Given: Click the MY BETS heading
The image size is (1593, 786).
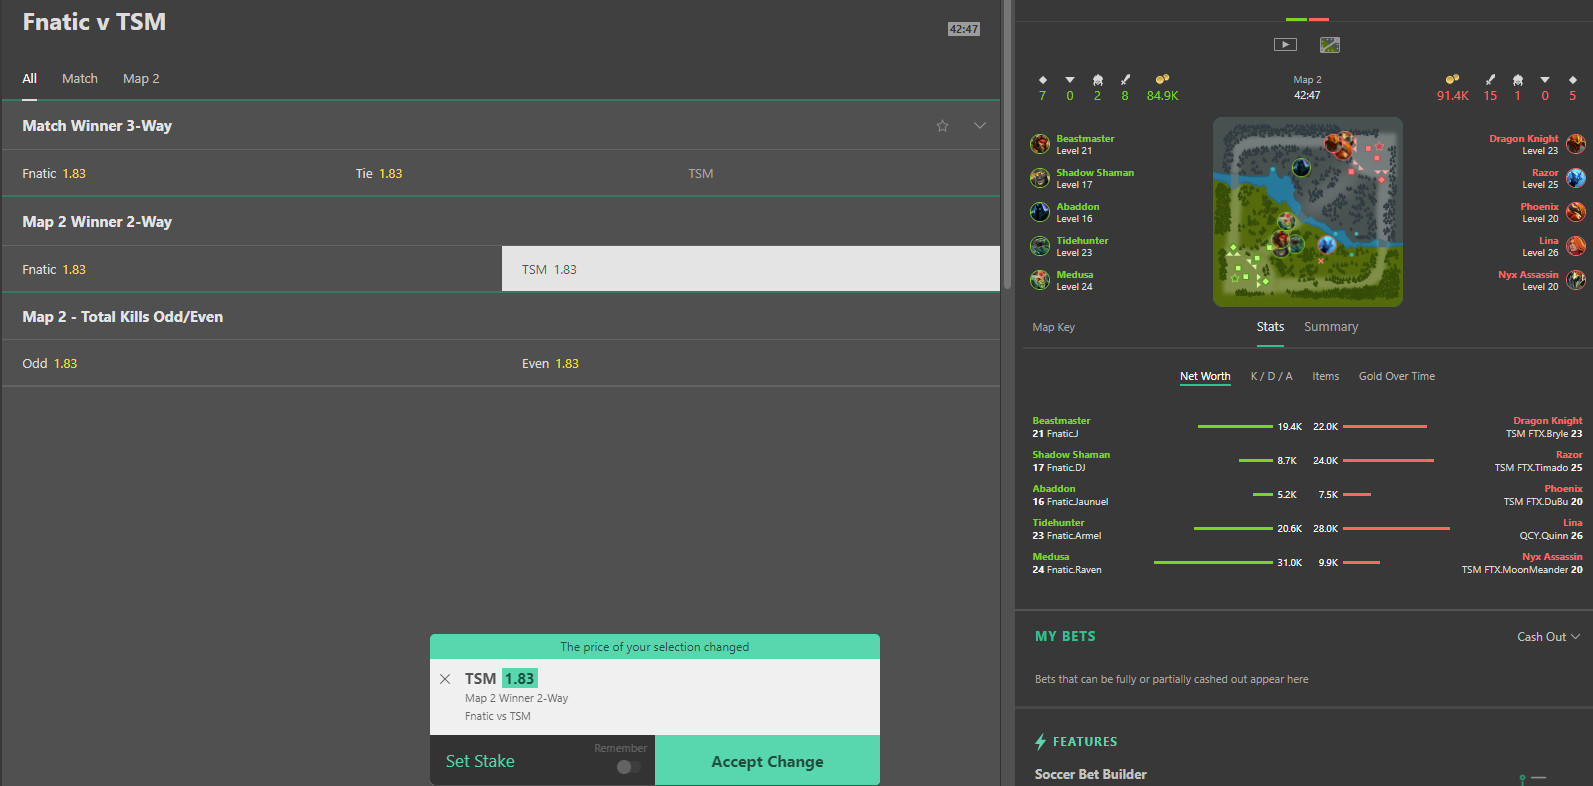Looking at the screenshot, I should (1065, 636).
